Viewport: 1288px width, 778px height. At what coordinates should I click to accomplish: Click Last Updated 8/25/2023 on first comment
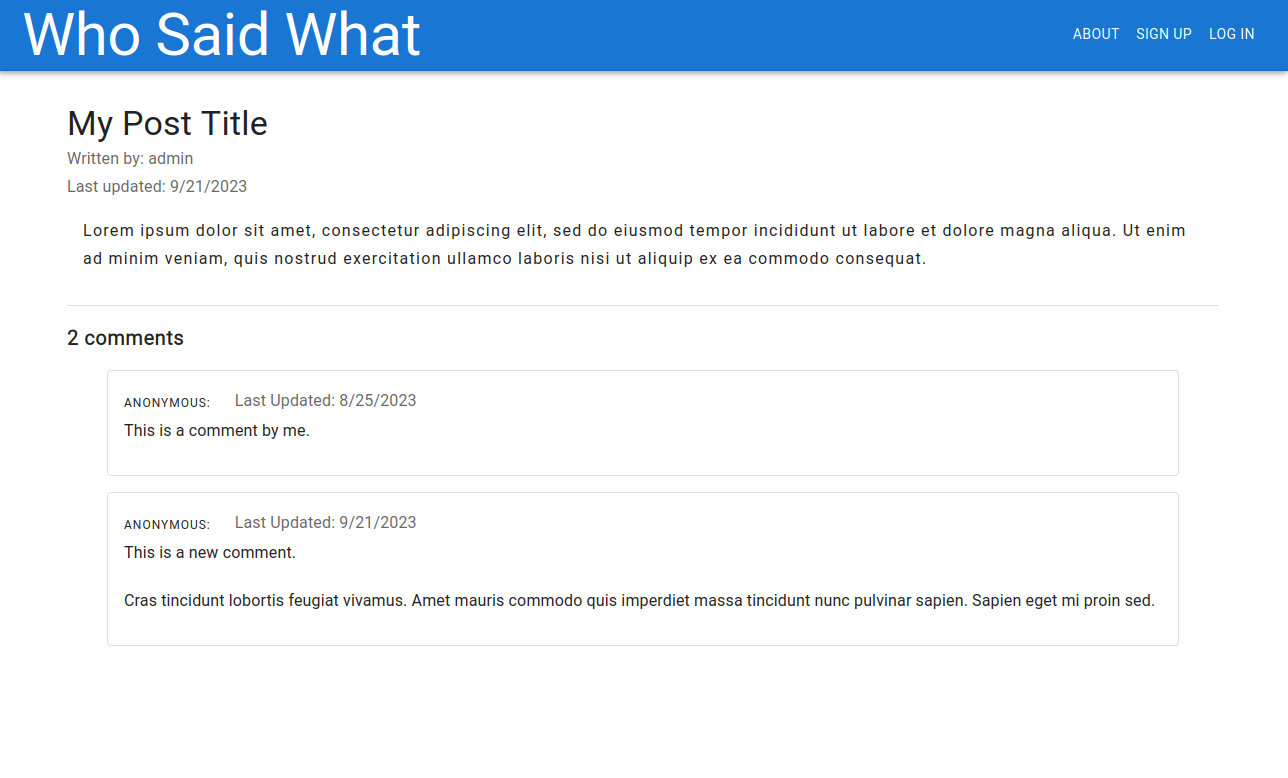click(325, 400)
